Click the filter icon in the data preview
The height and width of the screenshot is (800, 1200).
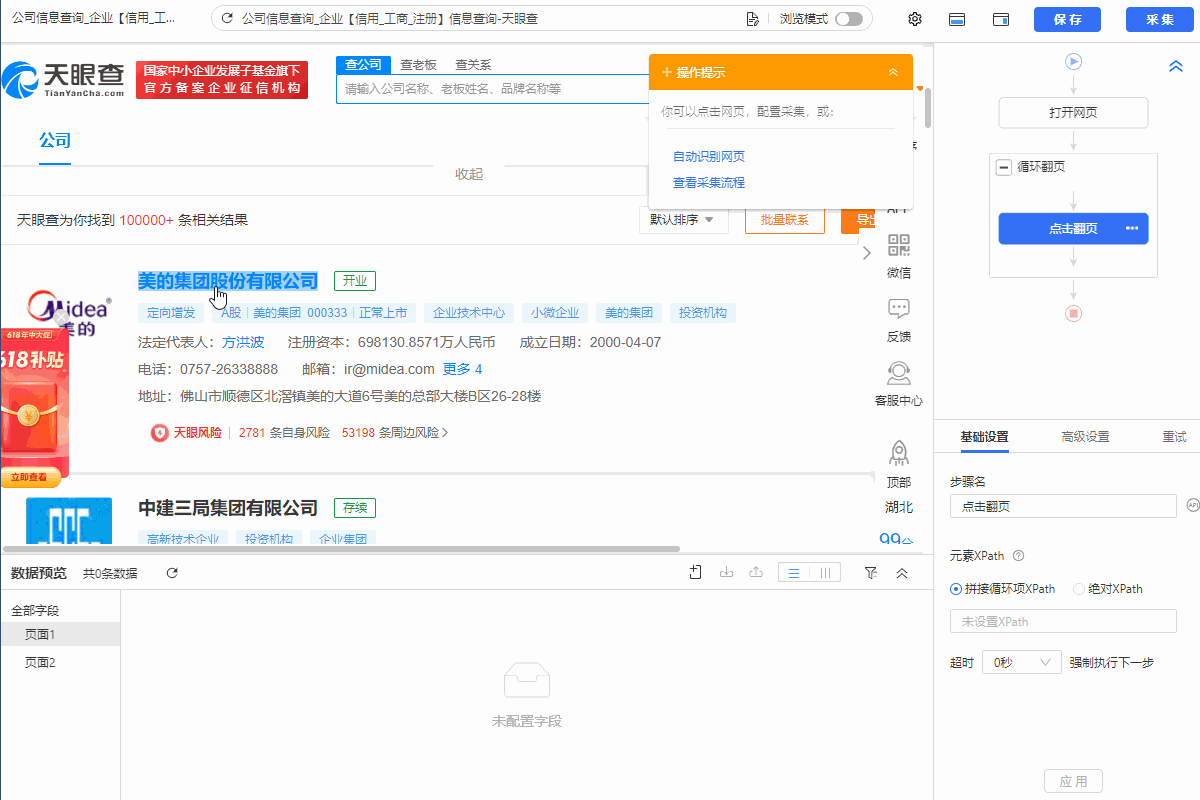[871, 572]
